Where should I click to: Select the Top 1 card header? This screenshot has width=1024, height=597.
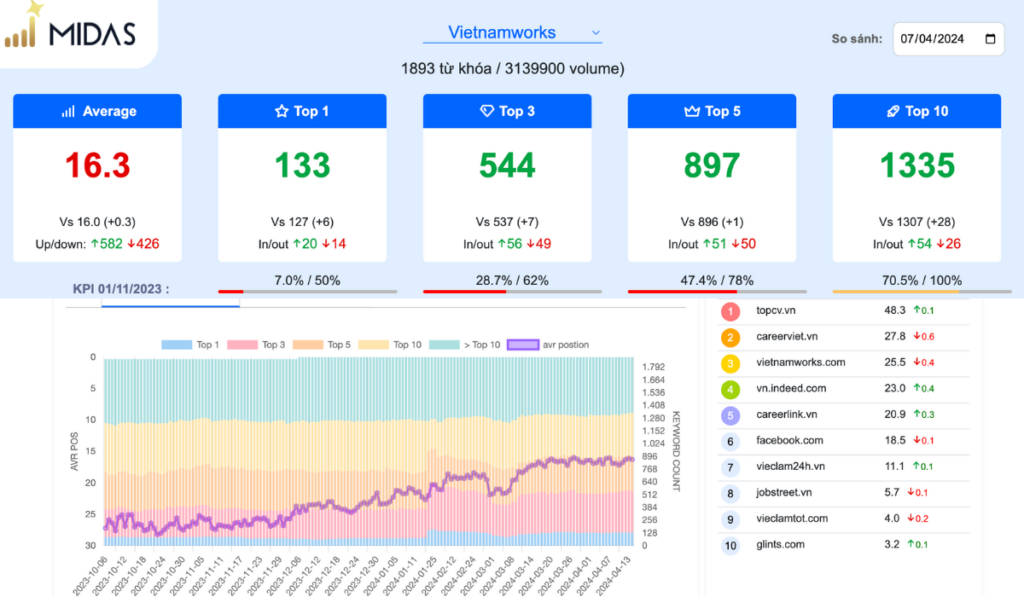click(x=302, y=111)
